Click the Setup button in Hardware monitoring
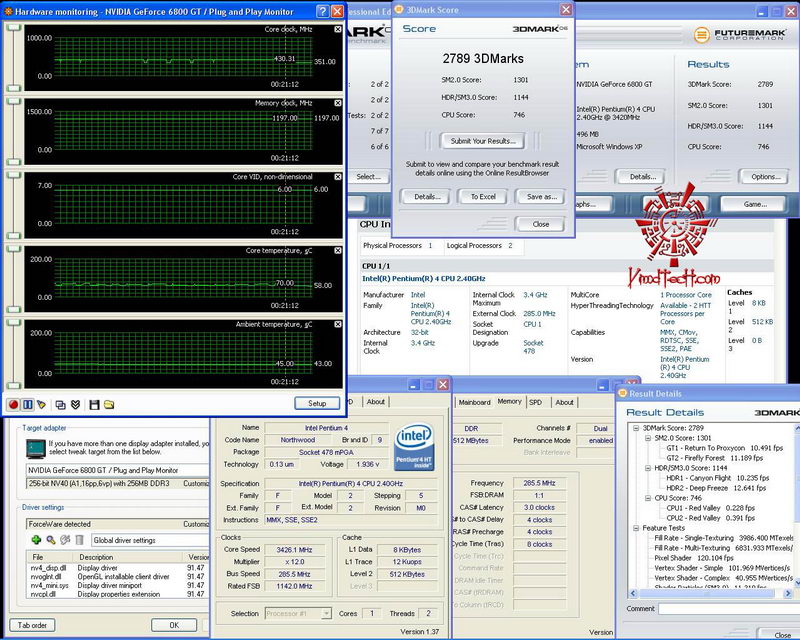This screenshot has width=800, height=640. coord(317,403)
